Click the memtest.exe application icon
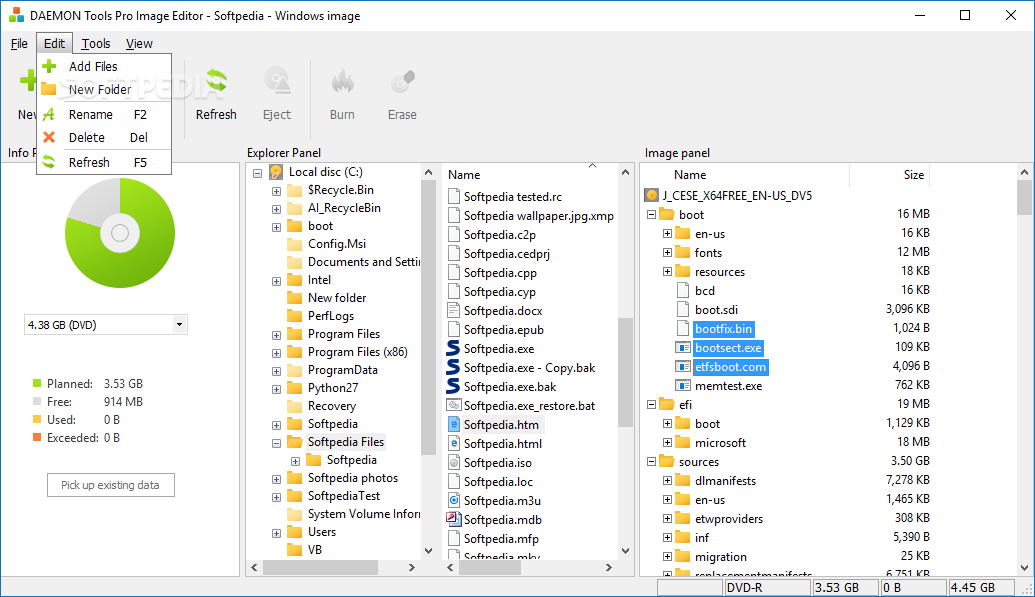 tap(683, 386)
